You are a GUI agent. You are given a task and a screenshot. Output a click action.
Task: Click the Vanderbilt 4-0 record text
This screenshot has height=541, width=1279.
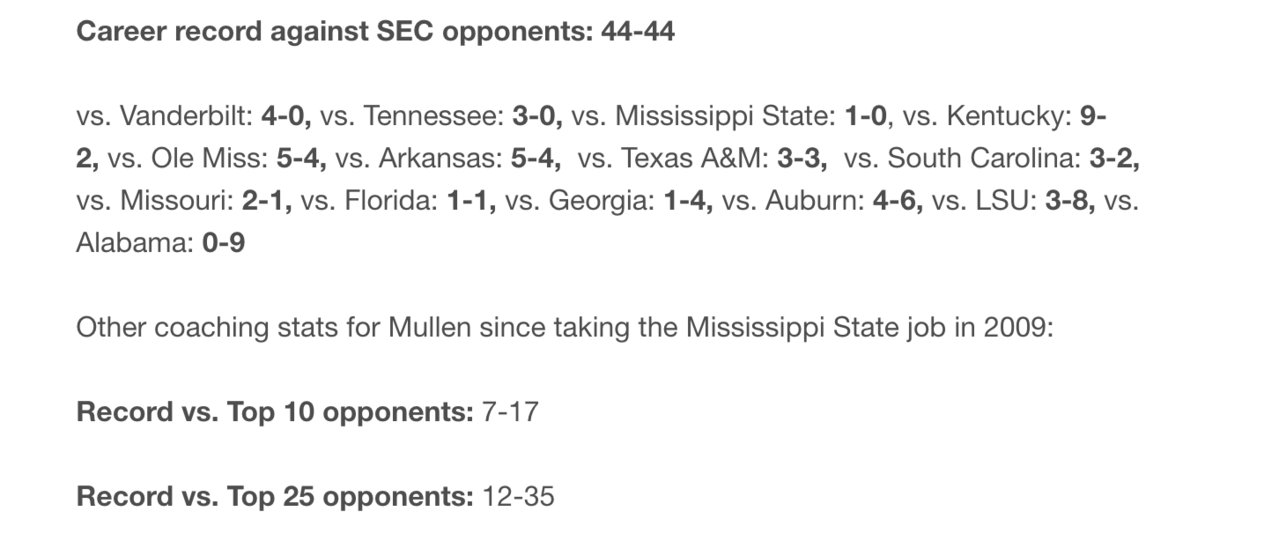tap(194, 116)
